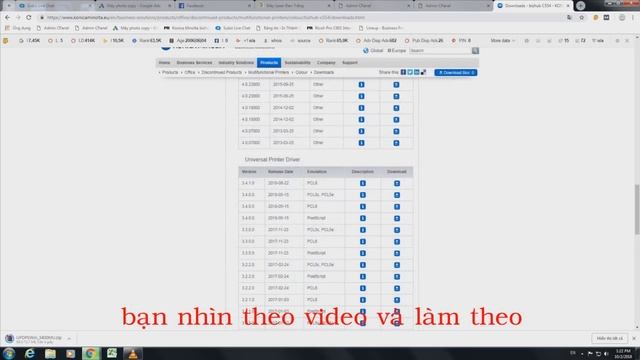
Task: Close the downloads shelf
Action: [634, 338]
